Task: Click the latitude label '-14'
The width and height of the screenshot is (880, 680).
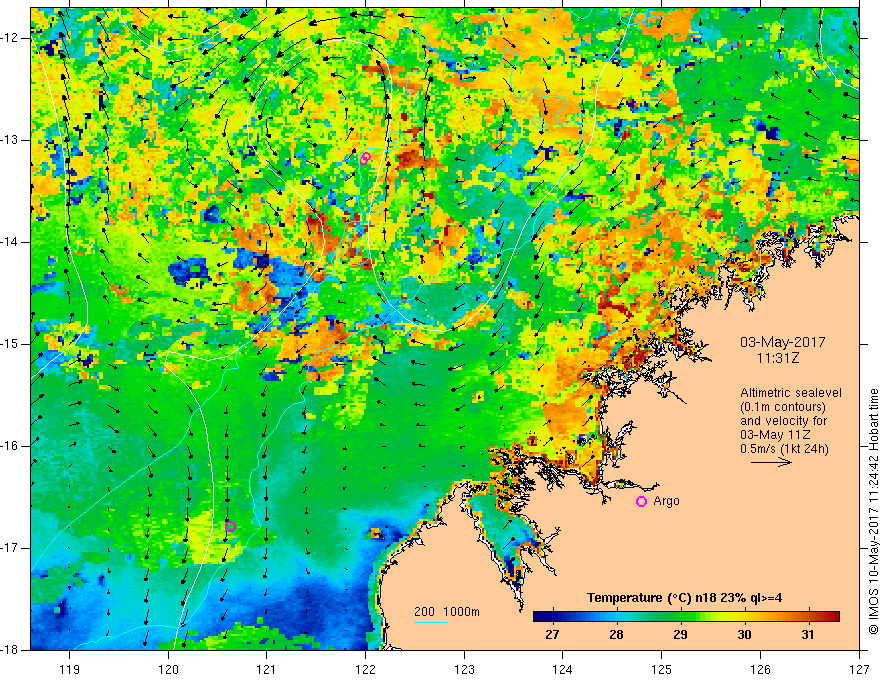Action: pos(10,242)
